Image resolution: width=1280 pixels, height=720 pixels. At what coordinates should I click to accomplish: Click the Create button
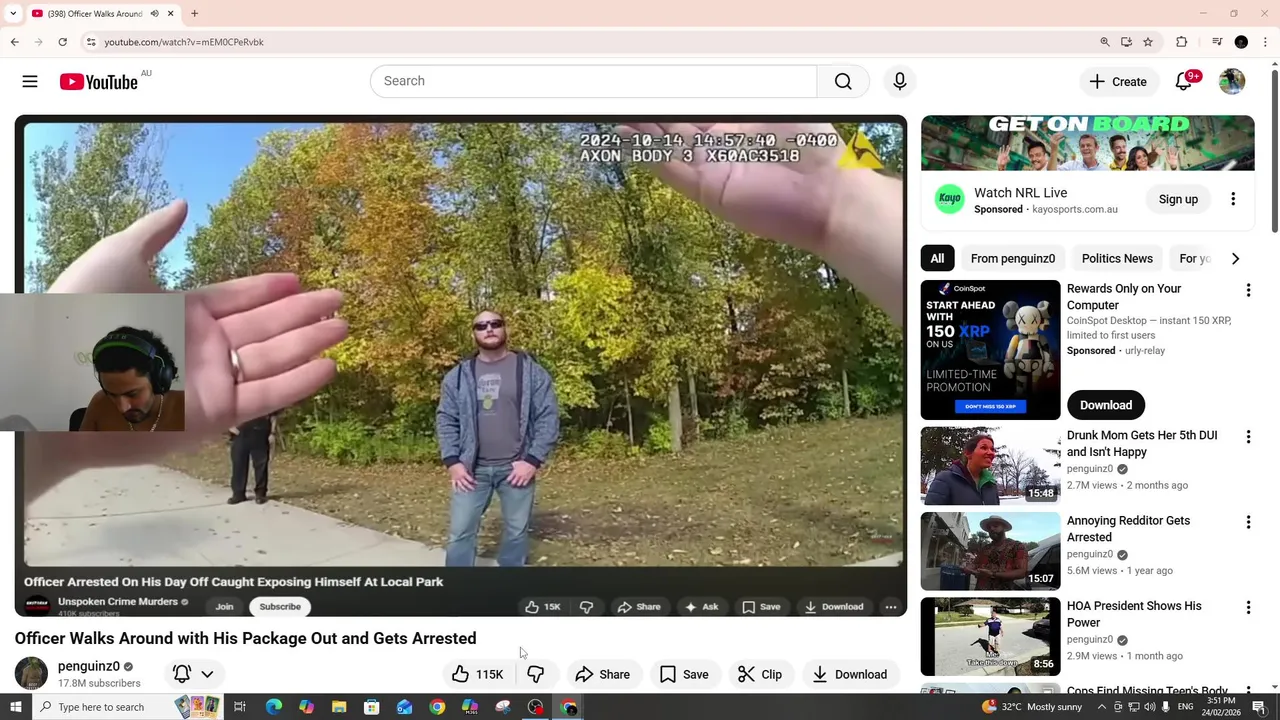pyautogui.click(x=1118, y=81)
